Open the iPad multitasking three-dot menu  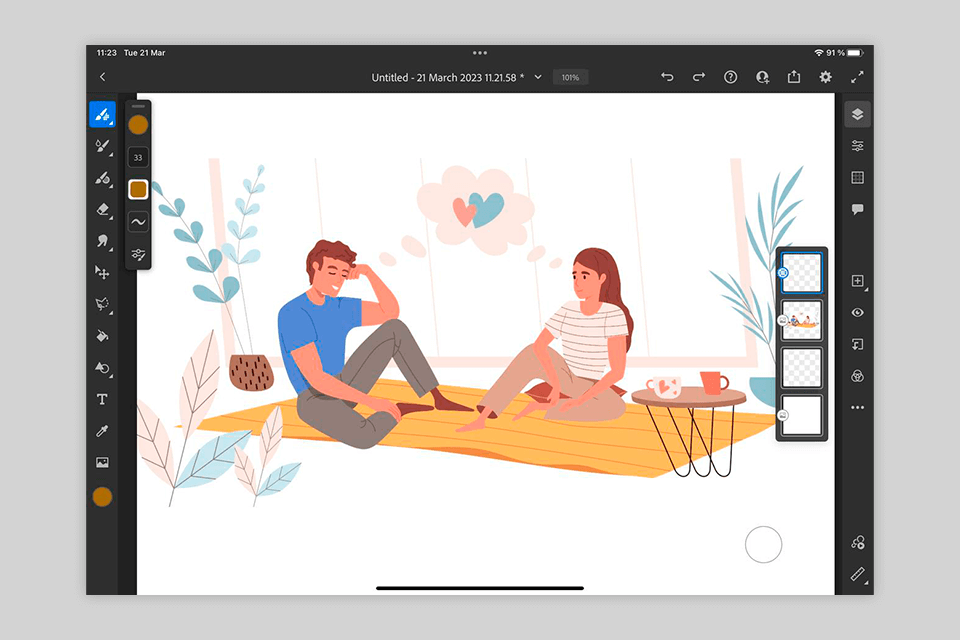480,53
